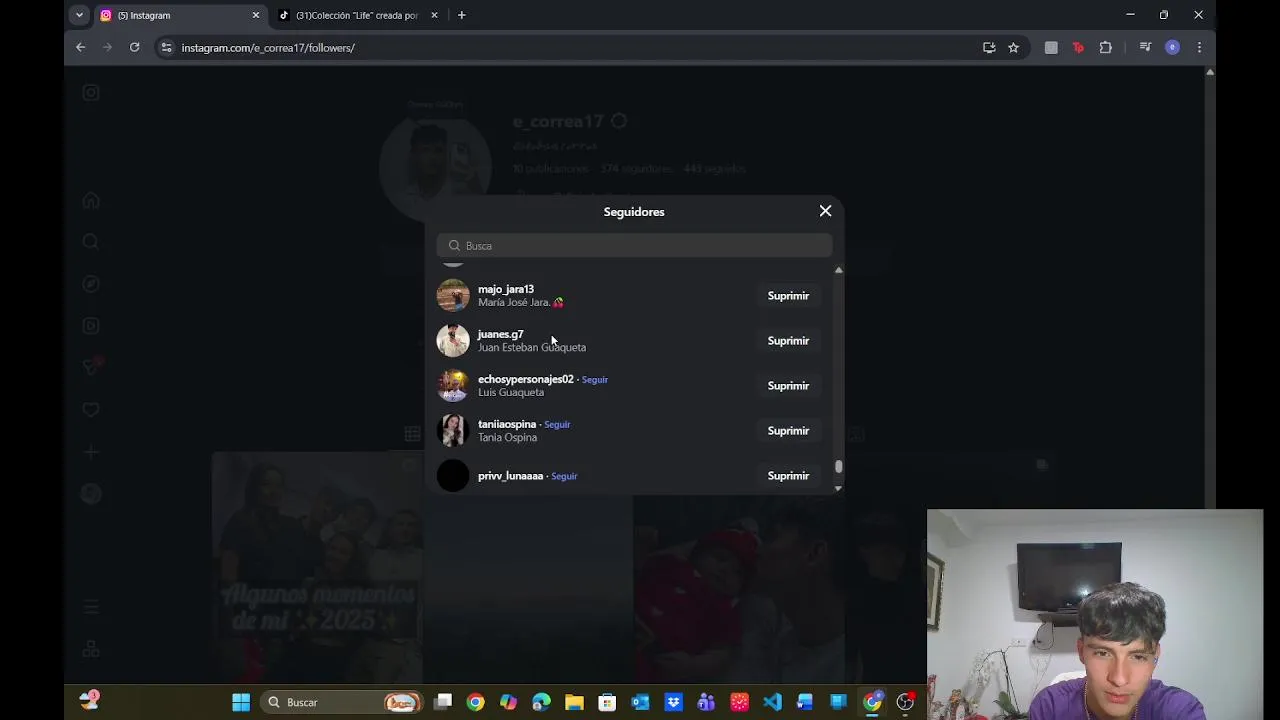Open the majo_jara13 username link
This screenshot has width=1280, height=720.
coord(506,289)
